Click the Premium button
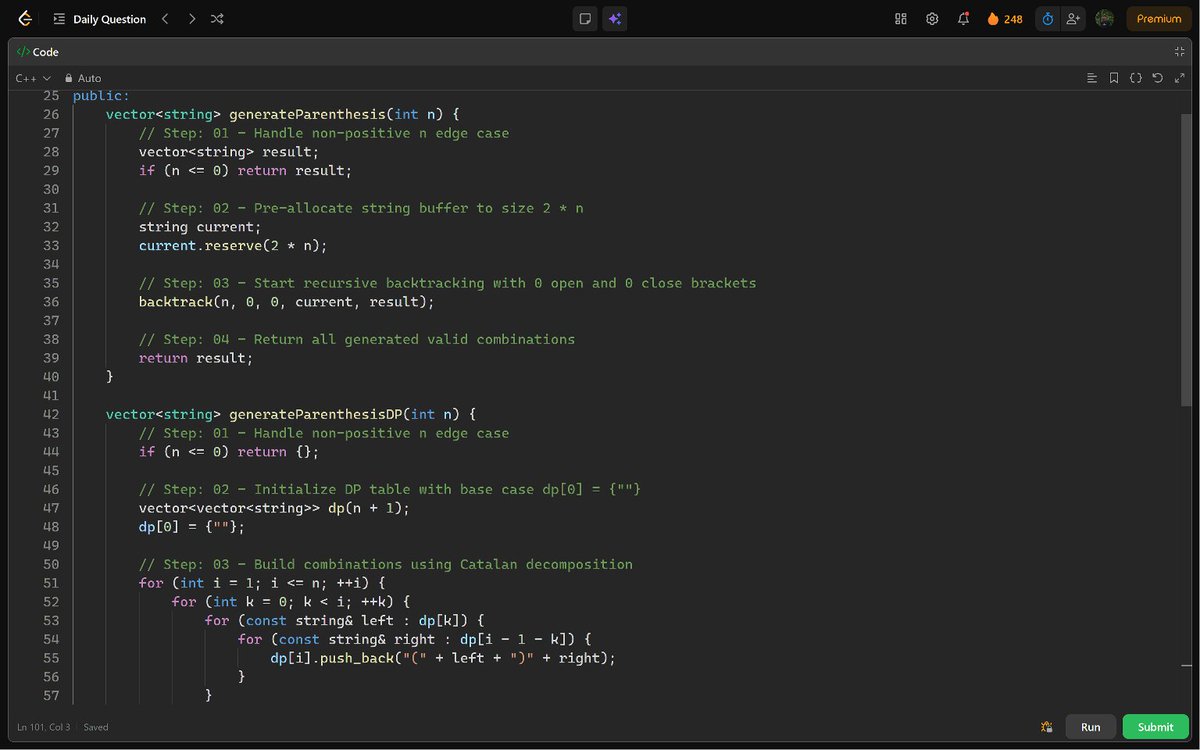 (x=1159, y=19)
